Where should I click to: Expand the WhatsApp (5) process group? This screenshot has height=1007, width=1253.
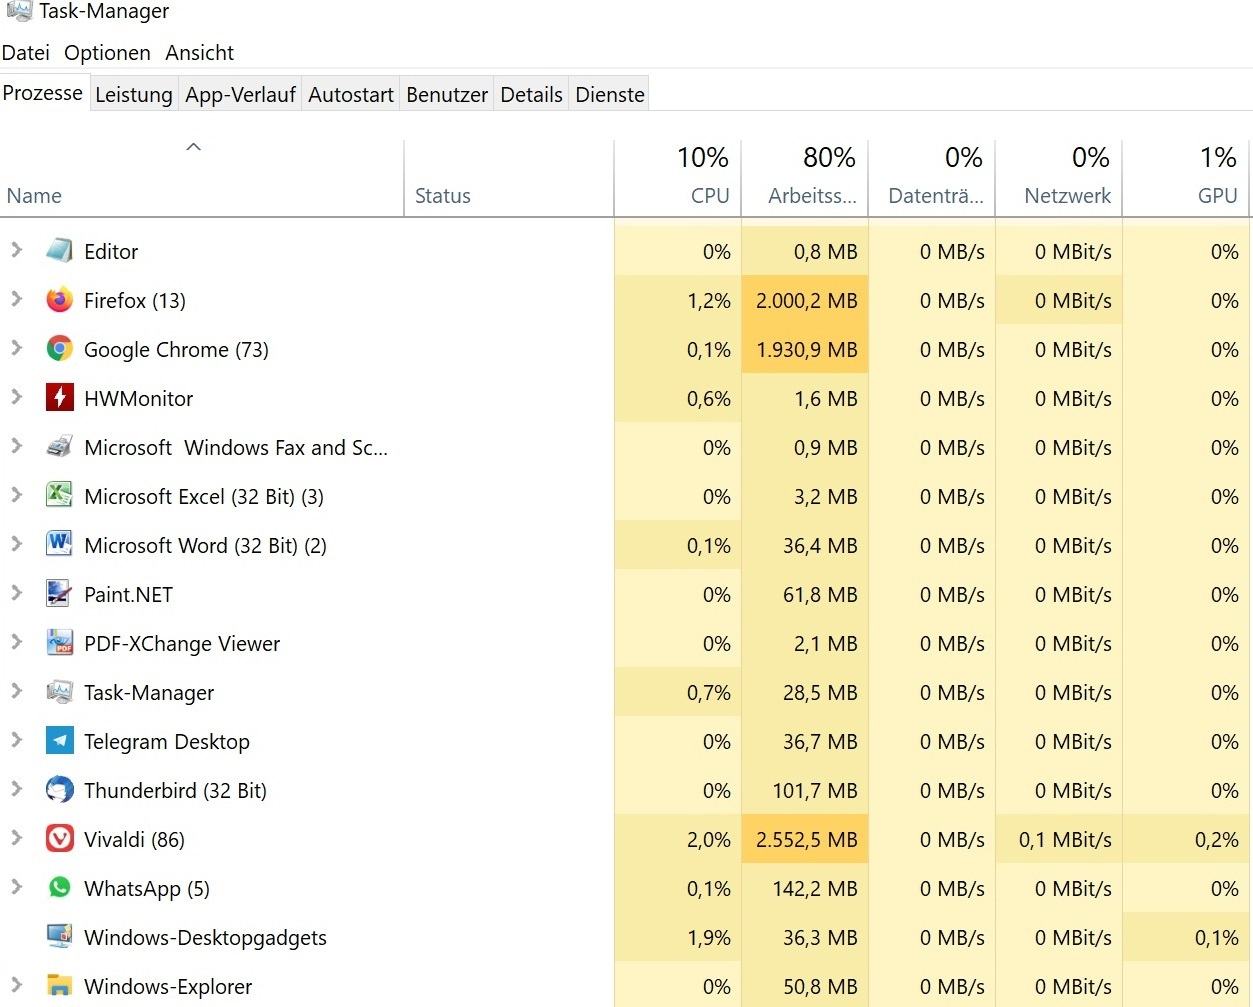(x=16, y=887)
